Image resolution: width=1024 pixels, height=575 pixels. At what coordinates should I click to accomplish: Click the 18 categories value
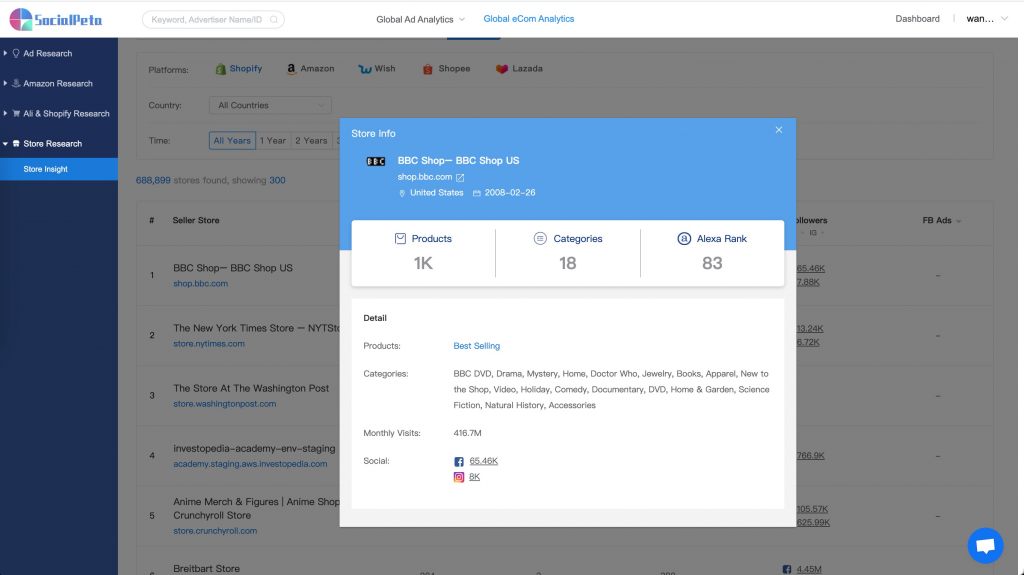coord(568,263)
